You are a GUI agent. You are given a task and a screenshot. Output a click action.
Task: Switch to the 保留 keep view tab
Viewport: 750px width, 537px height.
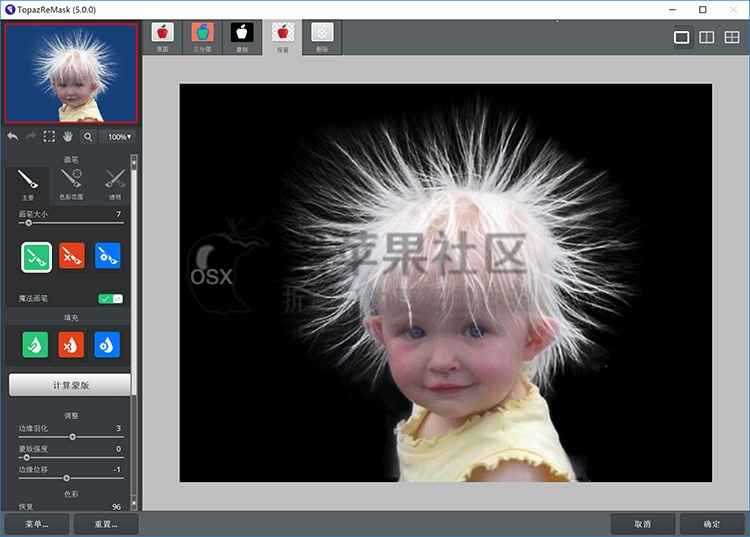click(x=282, y=37)
